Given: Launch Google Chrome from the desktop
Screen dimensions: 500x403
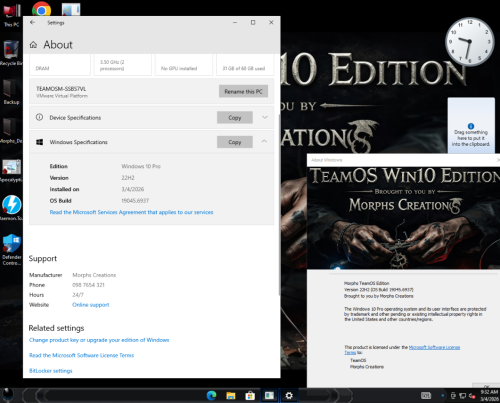Looking at the screenshot, I should point(41,9).
